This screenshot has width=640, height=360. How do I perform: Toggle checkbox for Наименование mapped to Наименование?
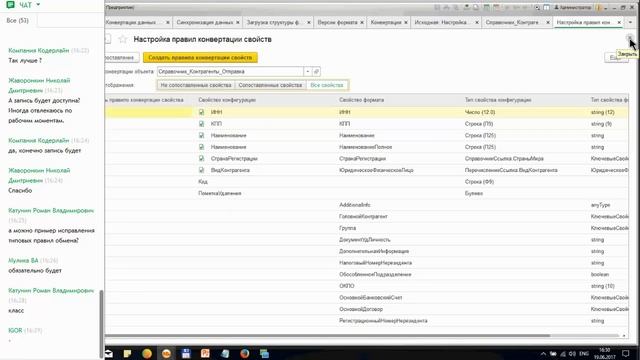click(201, 135)
